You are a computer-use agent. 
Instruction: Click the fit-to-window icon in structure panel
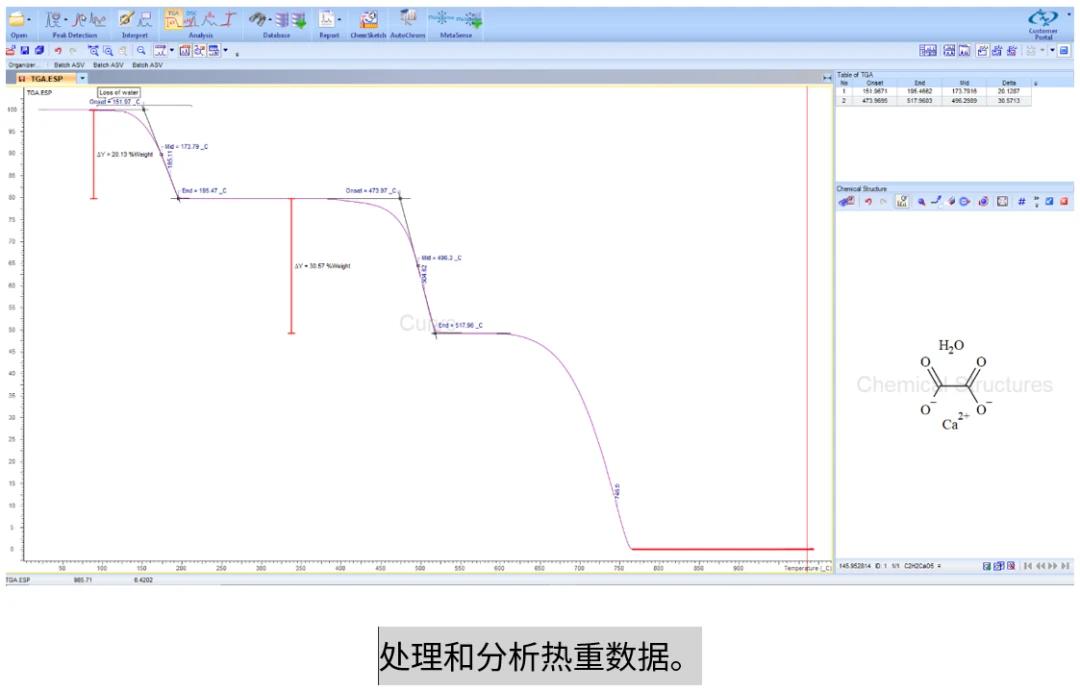coord(1002,201)
